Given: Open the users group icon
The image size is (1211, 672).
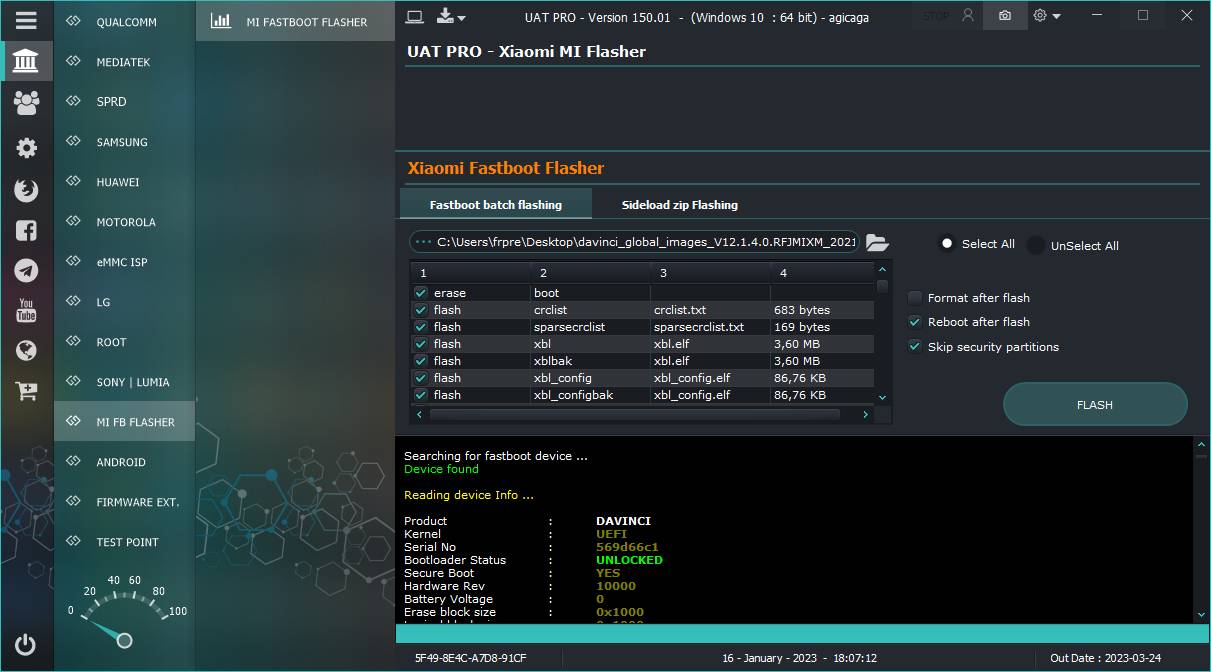Looking at the screenshot, I should (26, 102).
